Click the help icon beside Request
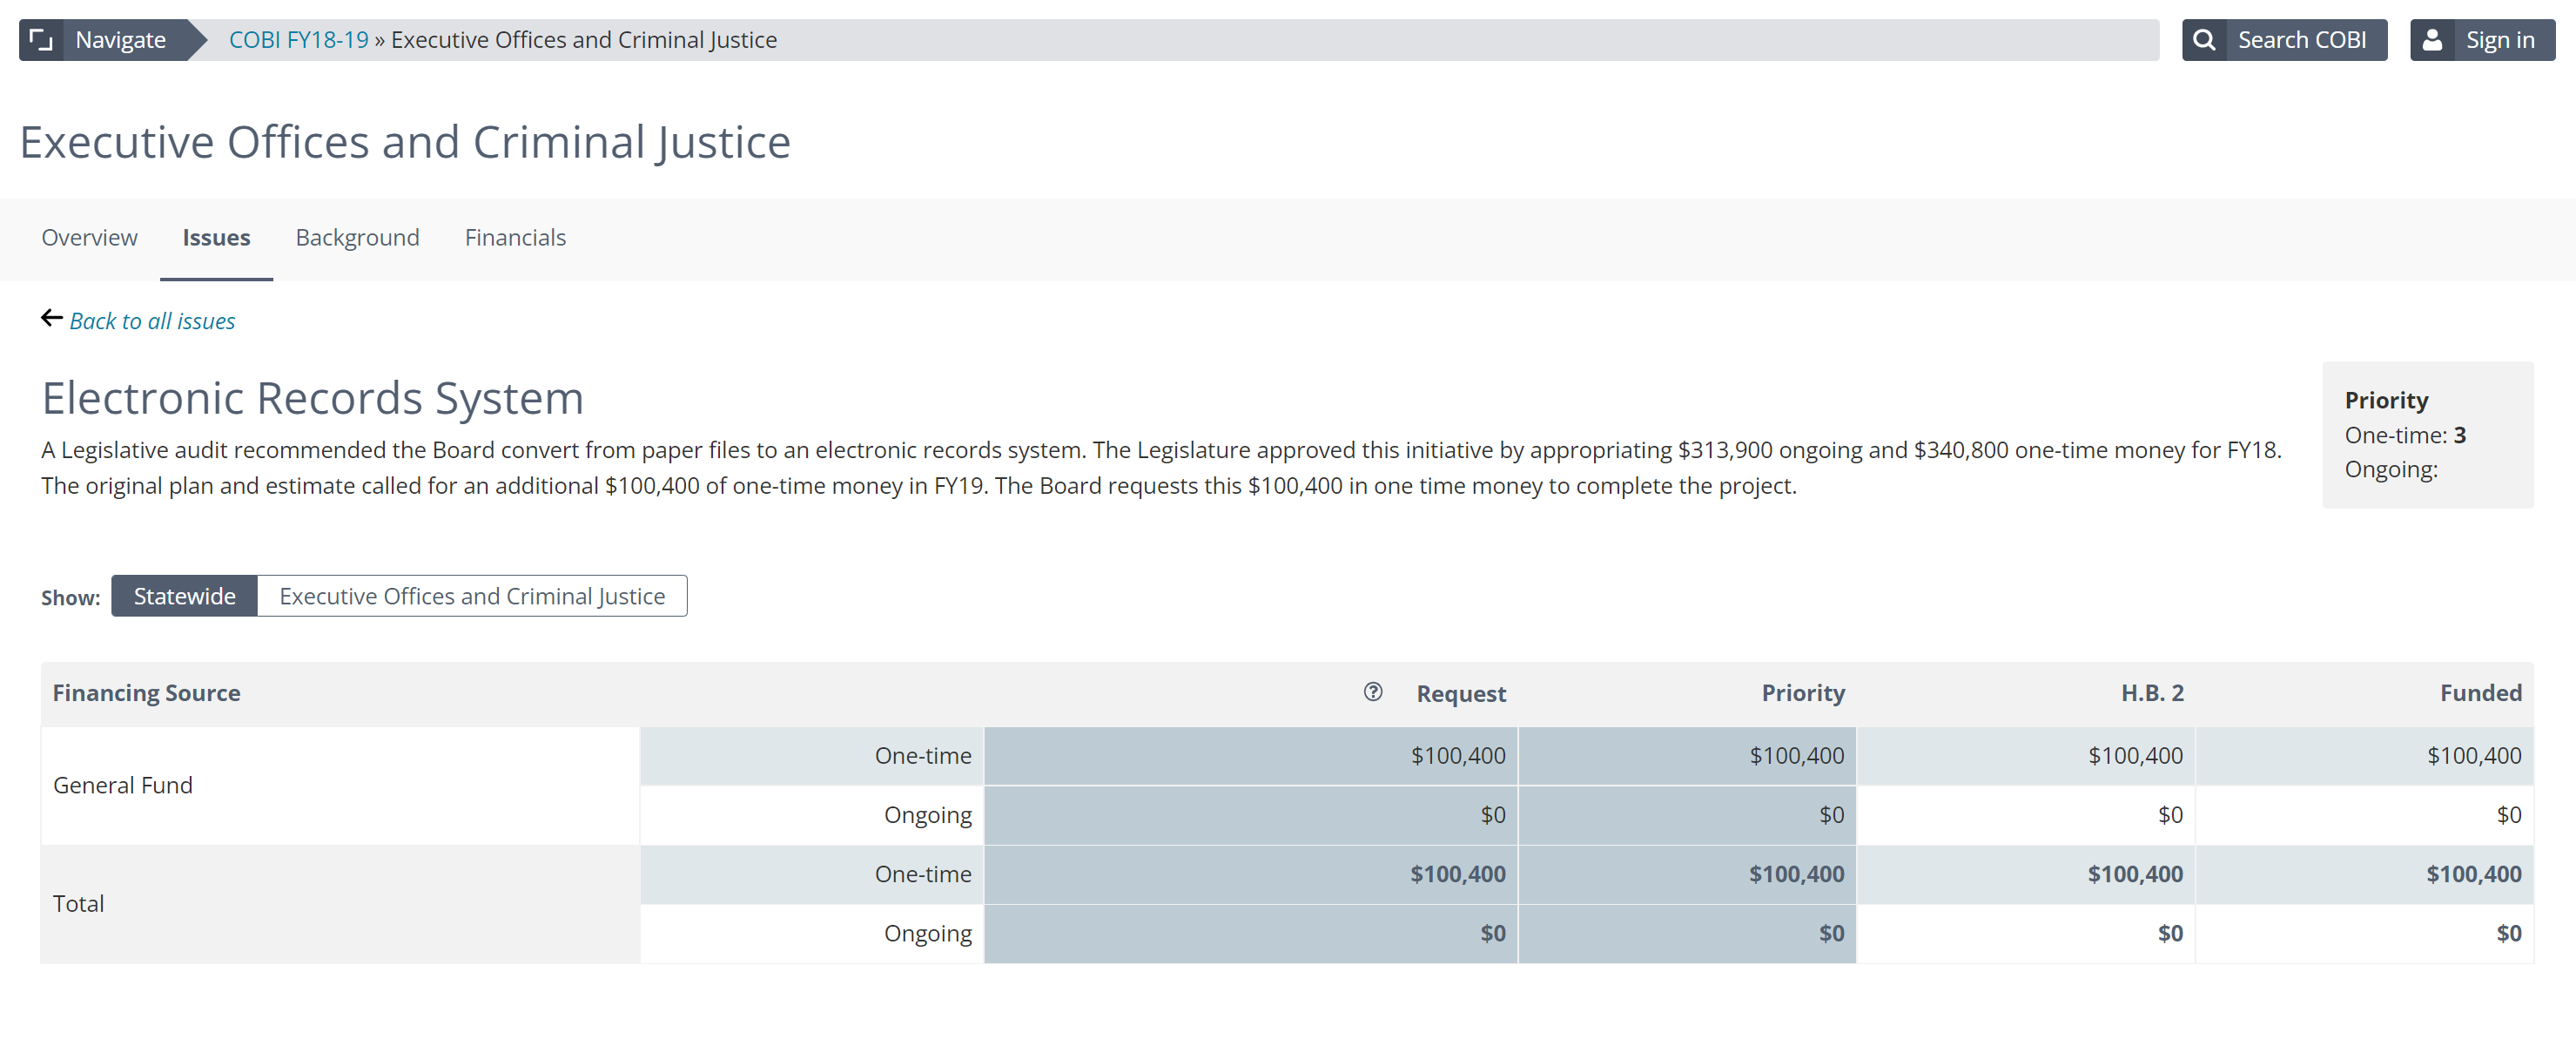 click(x=1372, y=692)
